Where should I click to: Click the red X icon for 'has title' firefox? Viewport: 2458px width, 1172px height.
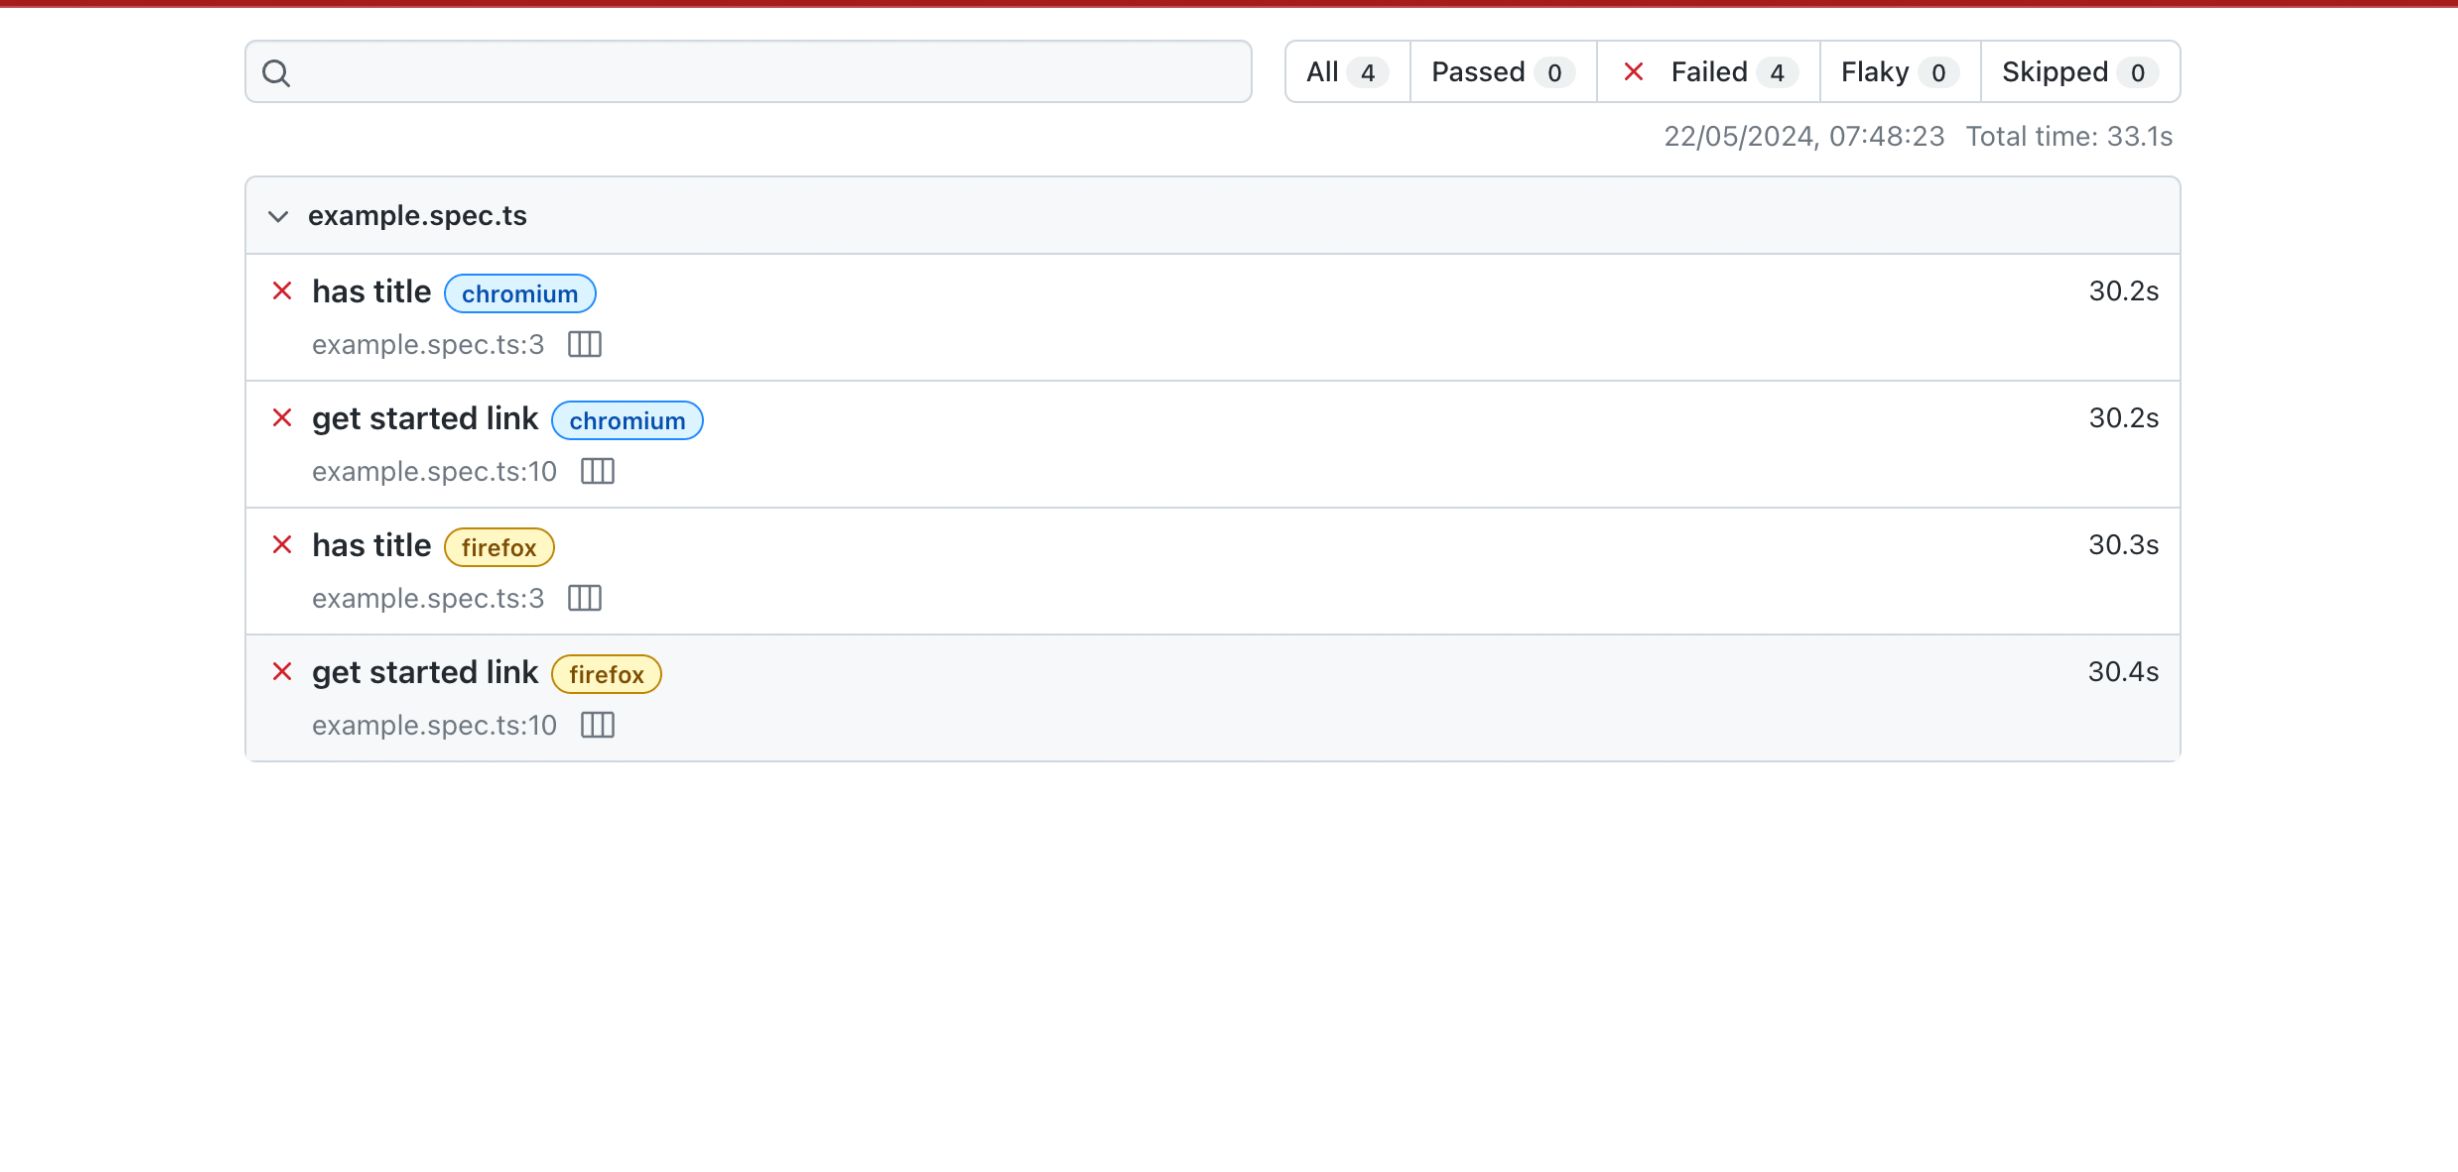pyautogui.click(x=284, y=545)
